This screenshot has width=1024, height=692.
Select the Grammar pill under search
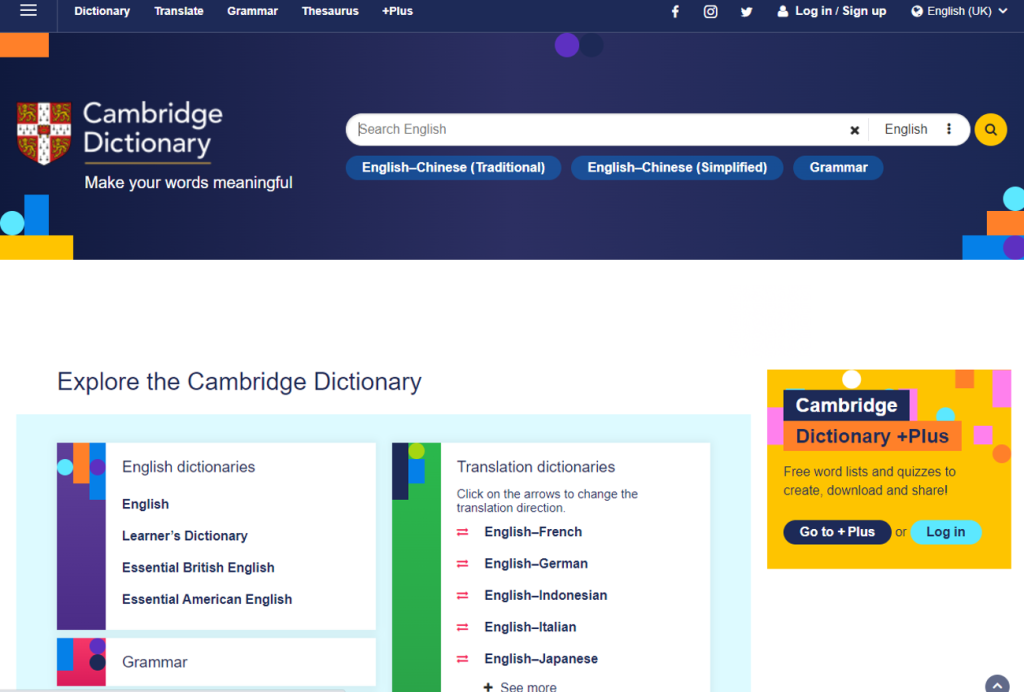click(839, 168)
